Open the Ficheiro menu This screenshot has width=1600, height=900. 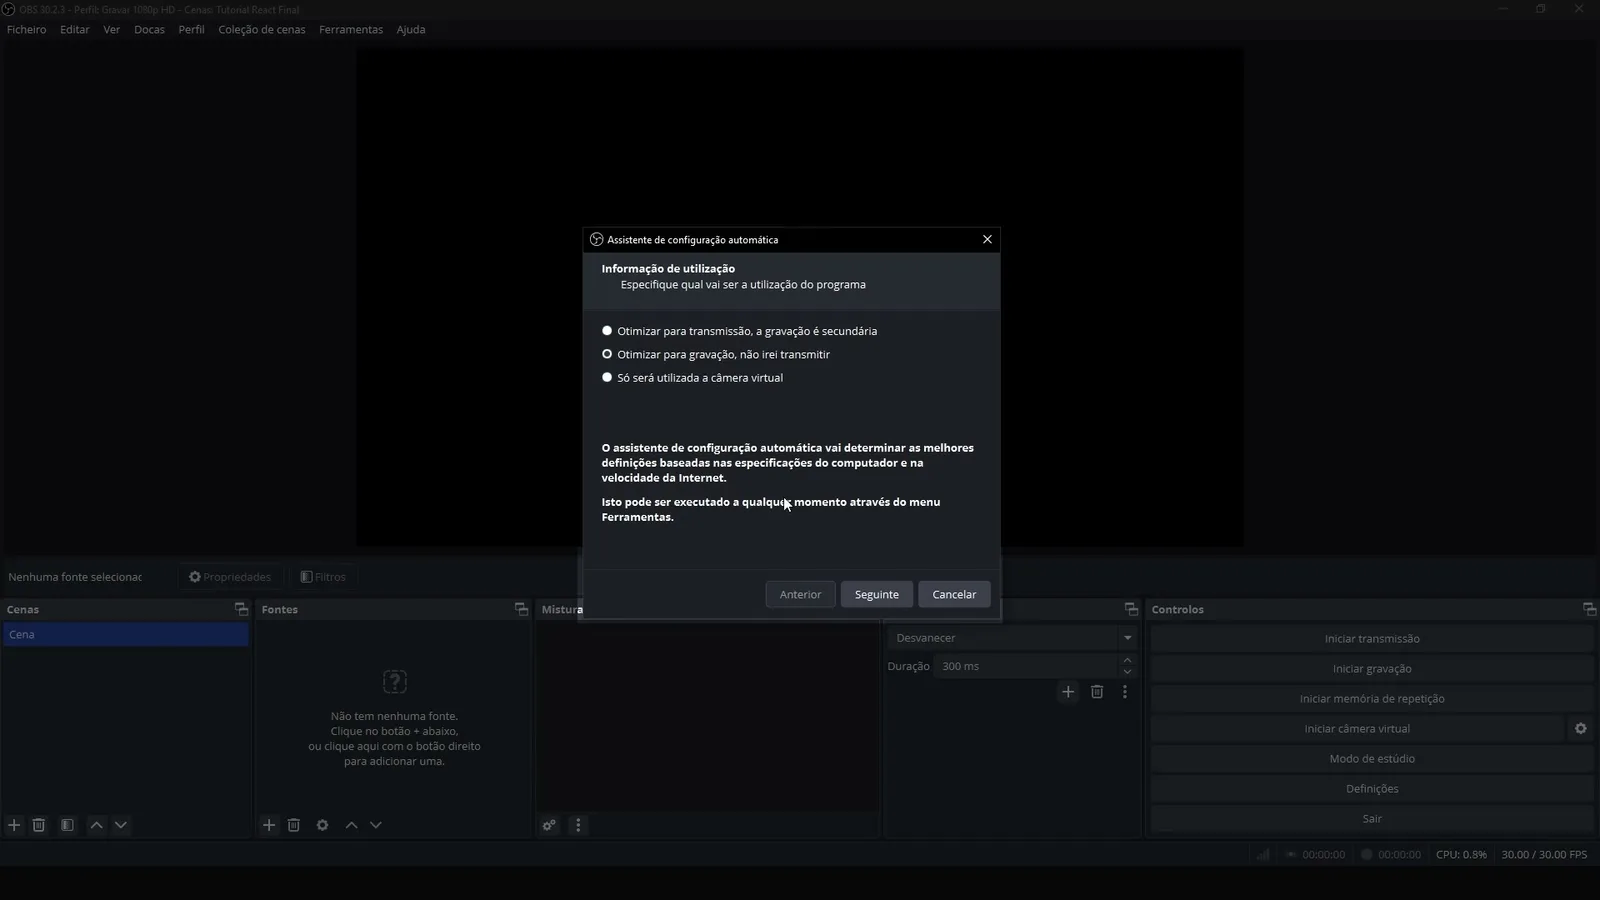(27, 29)
